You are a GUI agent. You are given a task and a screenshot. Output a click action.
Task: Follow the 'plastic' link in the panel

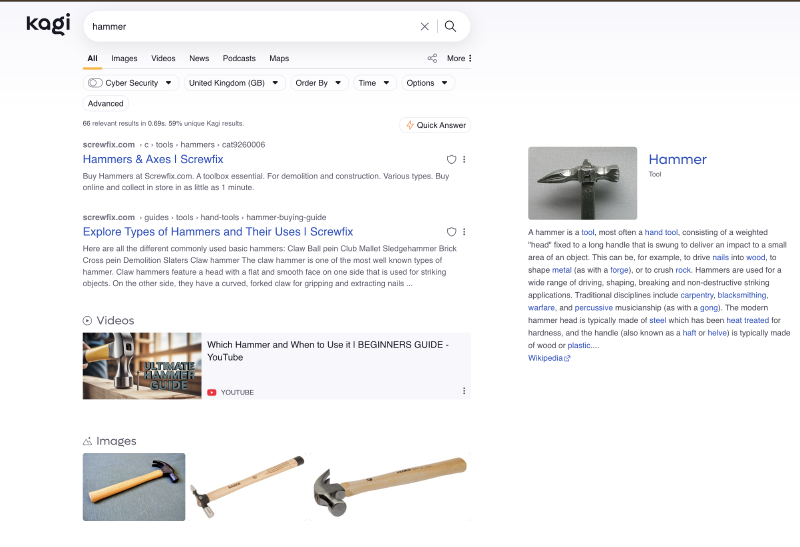(579, 345)
